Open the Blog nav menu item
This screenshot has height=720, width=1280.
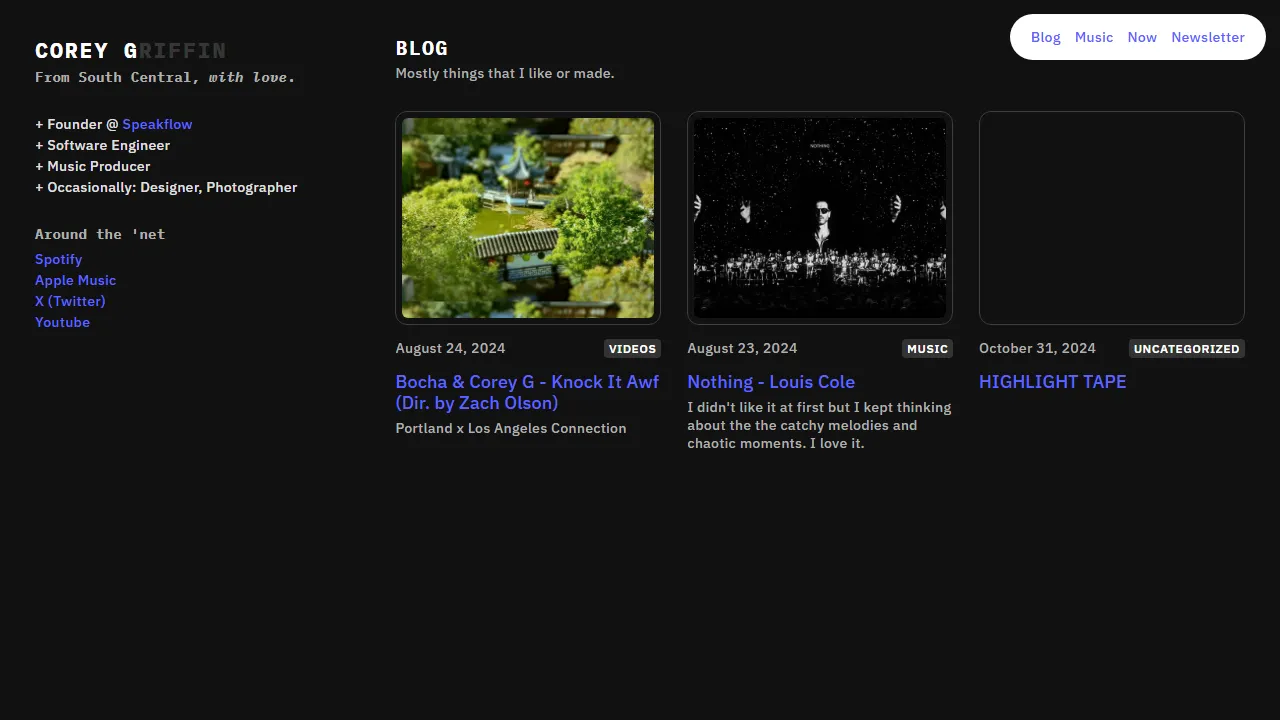click(1045, 37)
